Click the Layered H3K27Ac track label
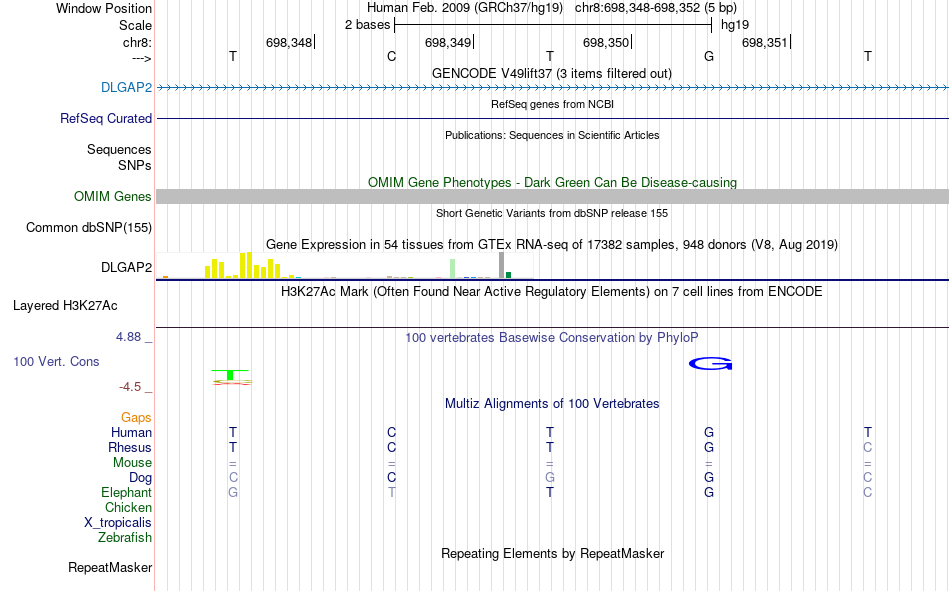 click(x=65, y=306)
